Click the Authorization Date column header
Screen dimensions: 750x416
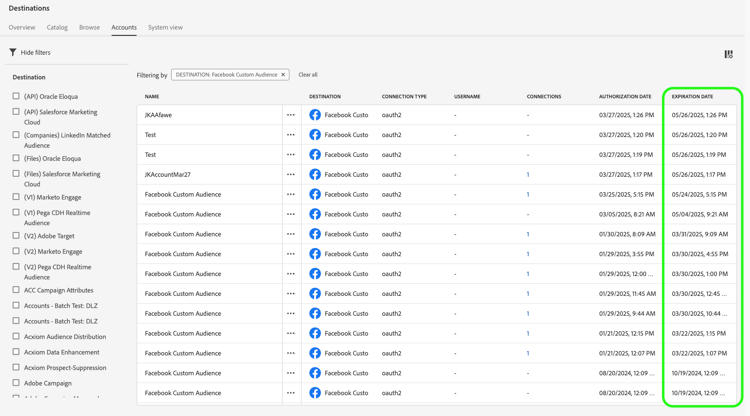pos(624,97)
